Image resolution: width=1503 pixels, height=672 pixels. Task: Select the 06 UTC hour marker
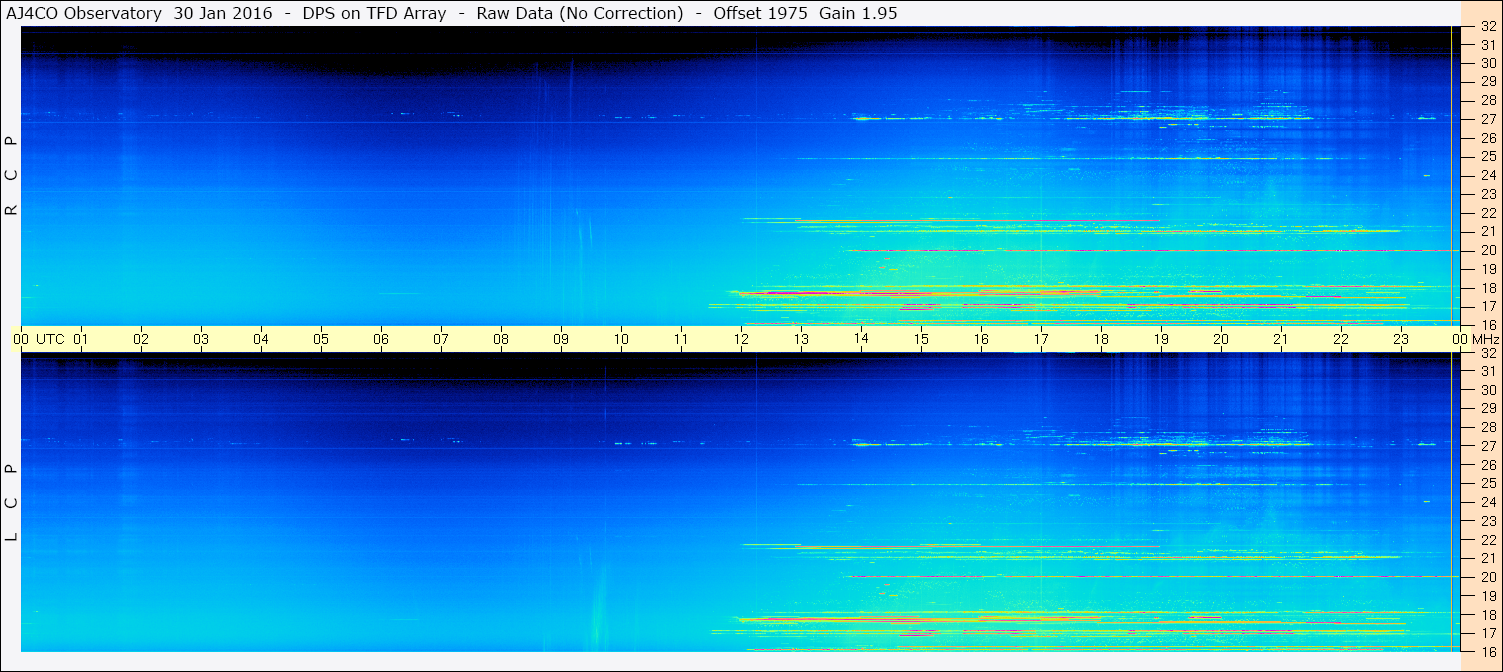(381, 339)
